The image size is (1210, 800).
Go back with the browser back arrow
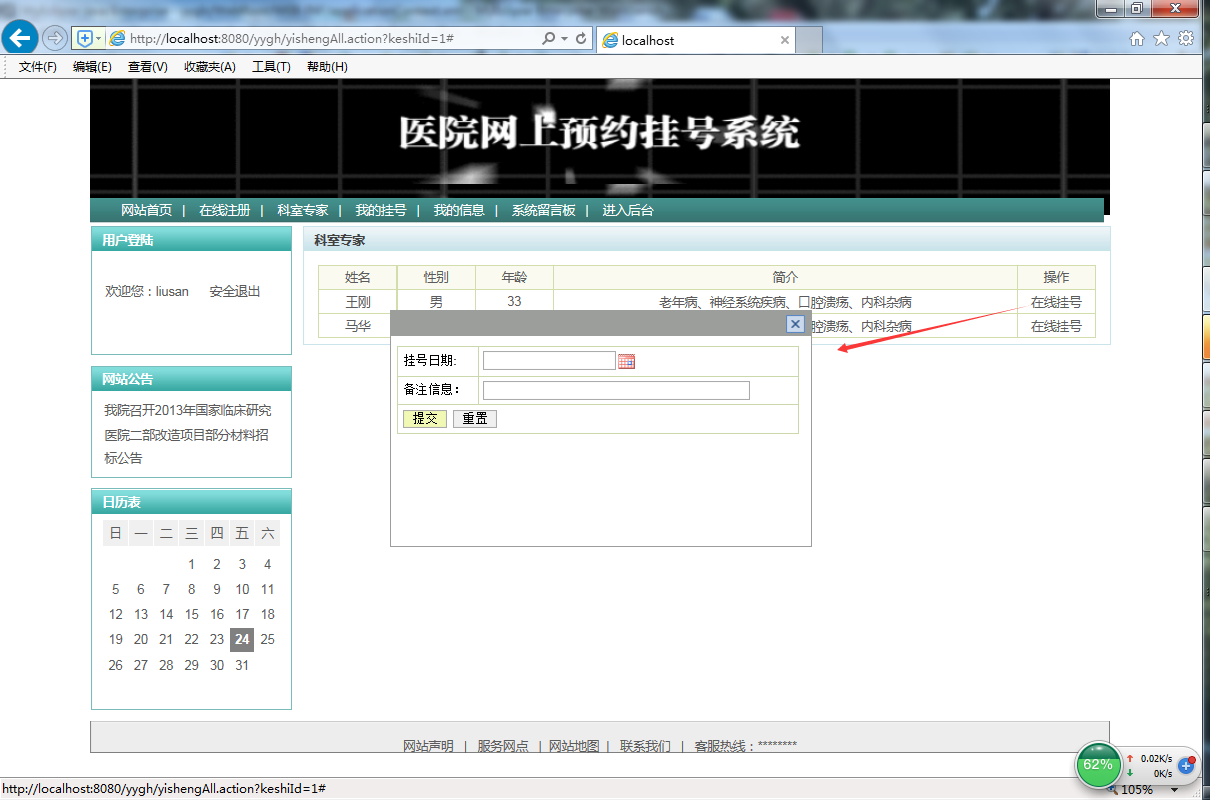19,38
